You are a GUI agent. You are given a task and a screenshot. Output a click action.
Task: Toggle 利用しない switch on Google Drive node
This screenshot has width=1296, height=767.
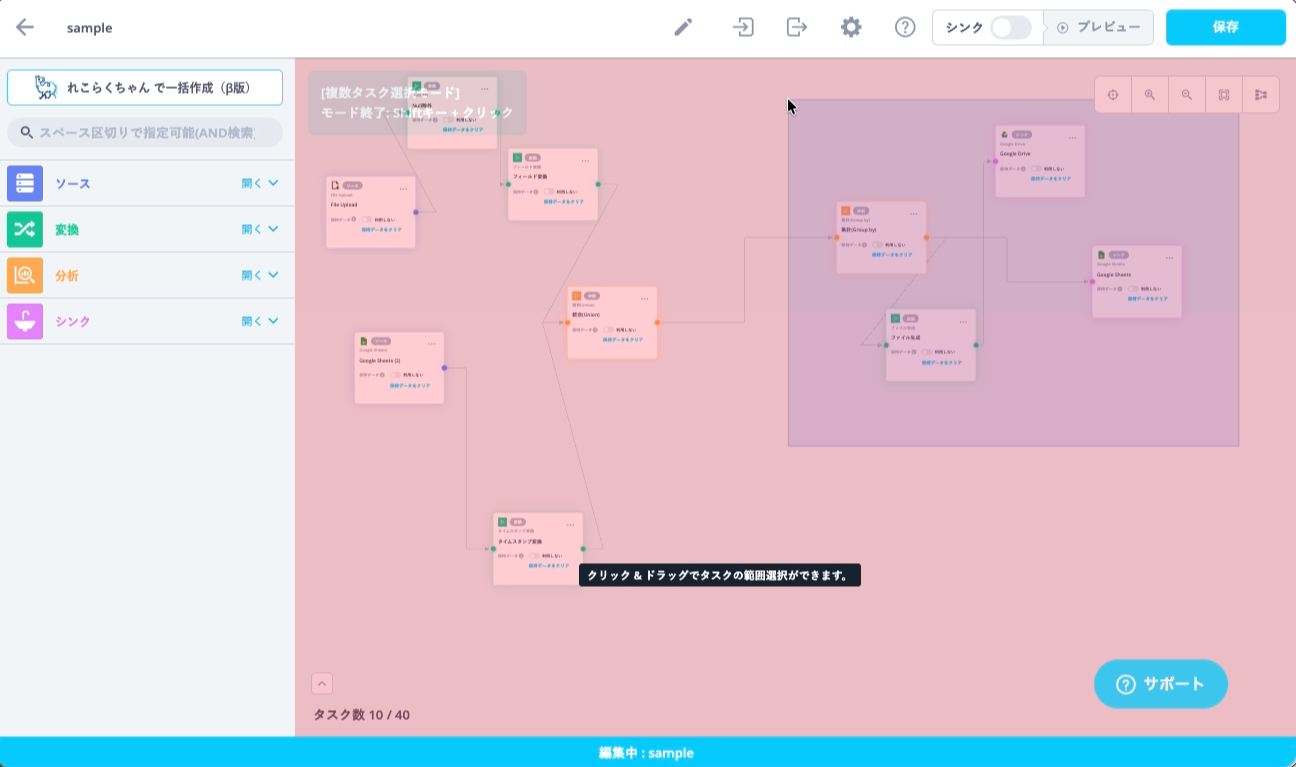(1036, 168)
